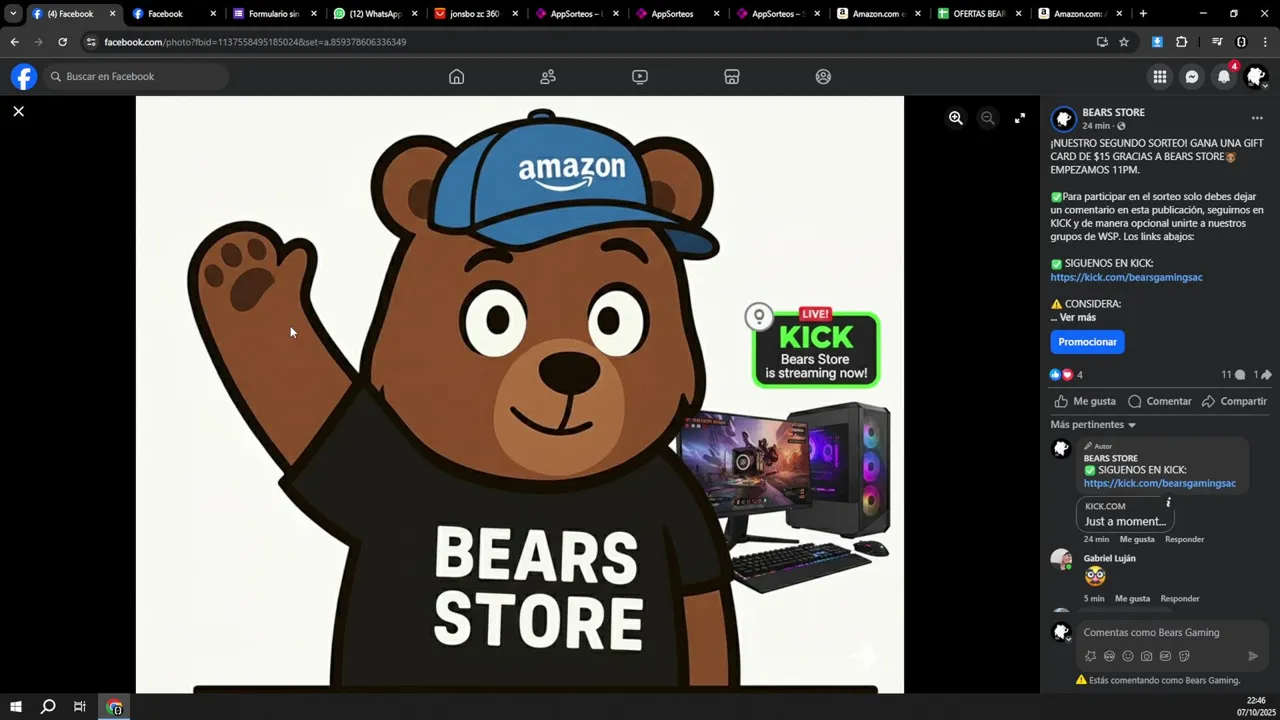Open the tab search dropdown
The image size is (1280, 720).
13,14
